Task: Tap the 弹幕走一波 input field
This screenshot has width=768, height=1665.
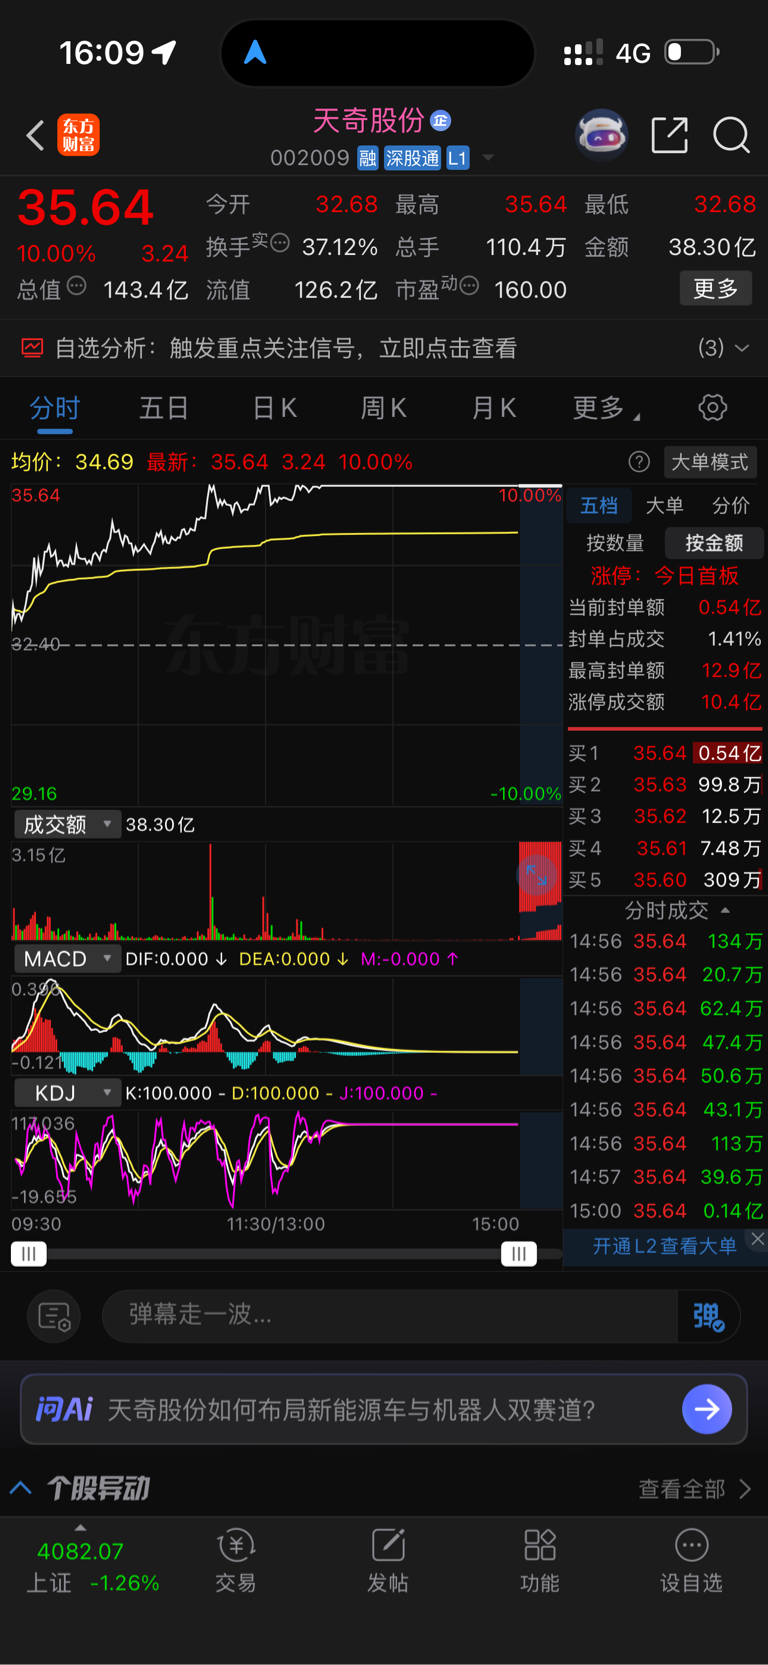Action: click(390, 1315)
